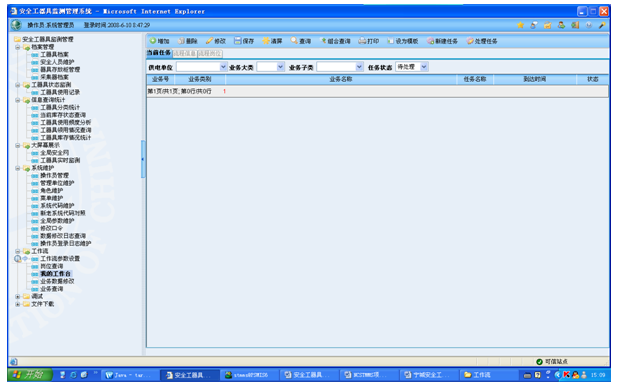617x385 pixels.
Task: Open 修改口令 in the tree
Action: tap(52, 228)
